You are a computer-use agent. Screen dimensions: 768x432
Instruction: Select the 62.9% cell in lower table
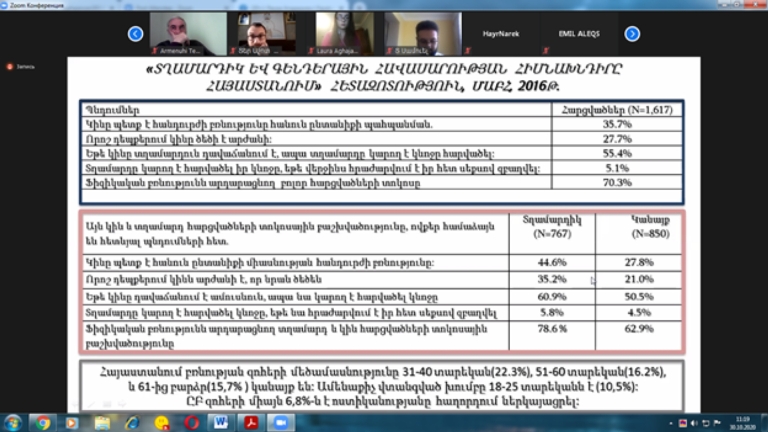click(639, 336)
